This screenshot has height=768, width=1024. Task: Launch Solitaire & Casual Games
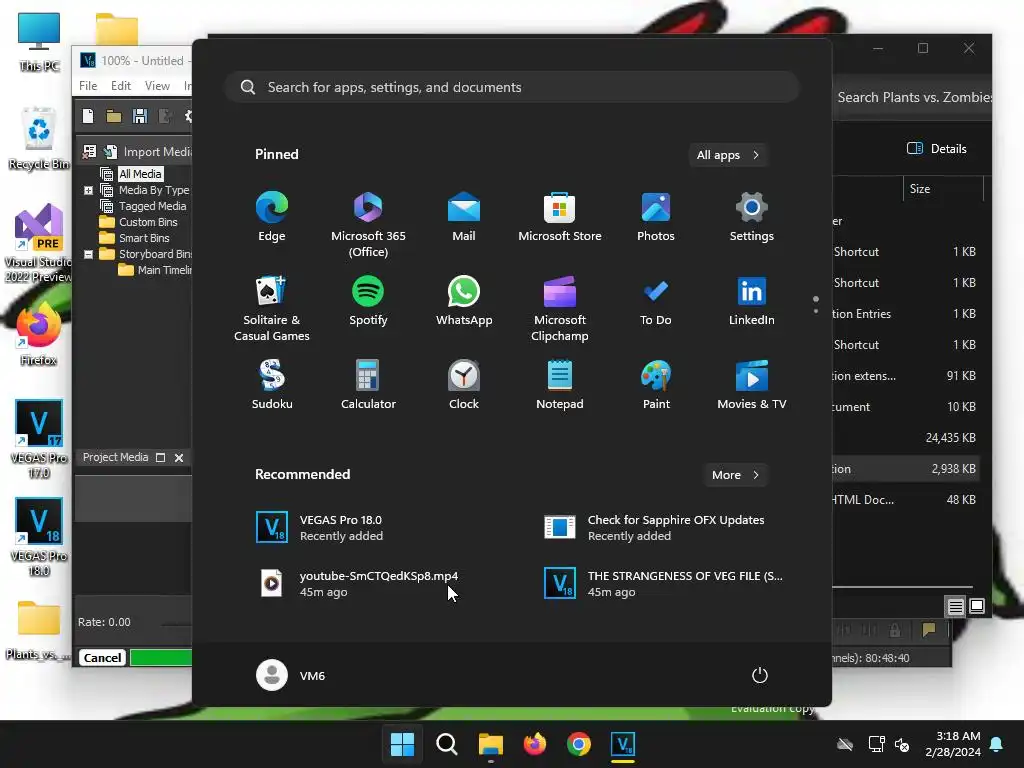(x=272, y=308)
